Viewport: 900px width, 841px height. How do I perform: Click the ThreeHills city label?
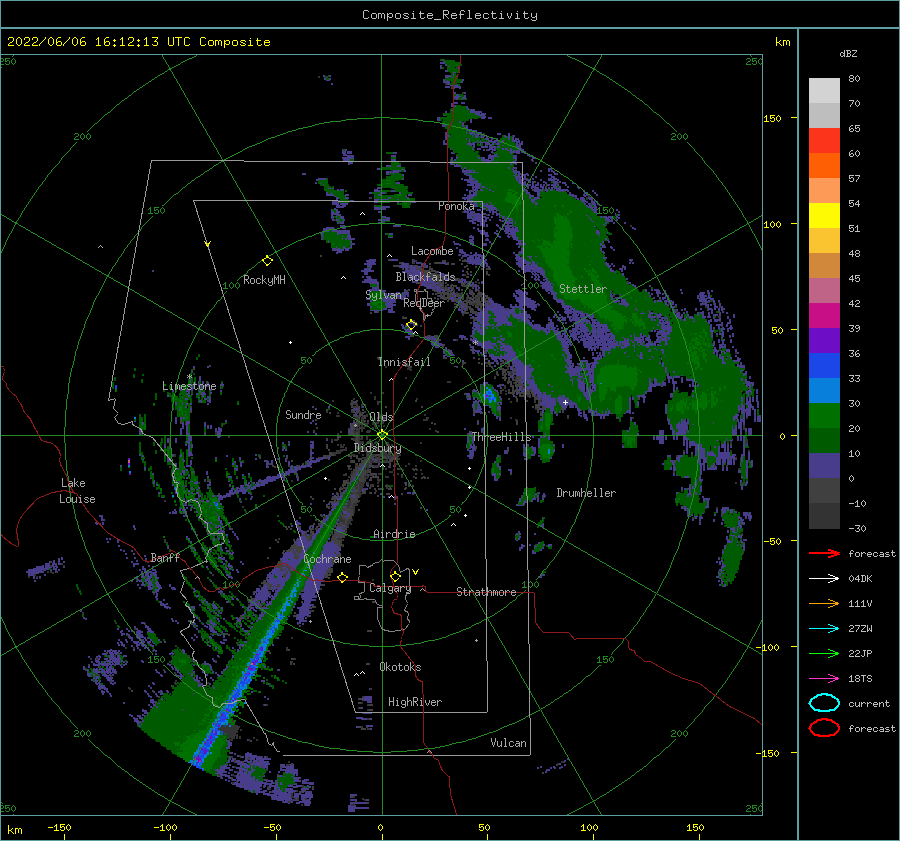501,437
